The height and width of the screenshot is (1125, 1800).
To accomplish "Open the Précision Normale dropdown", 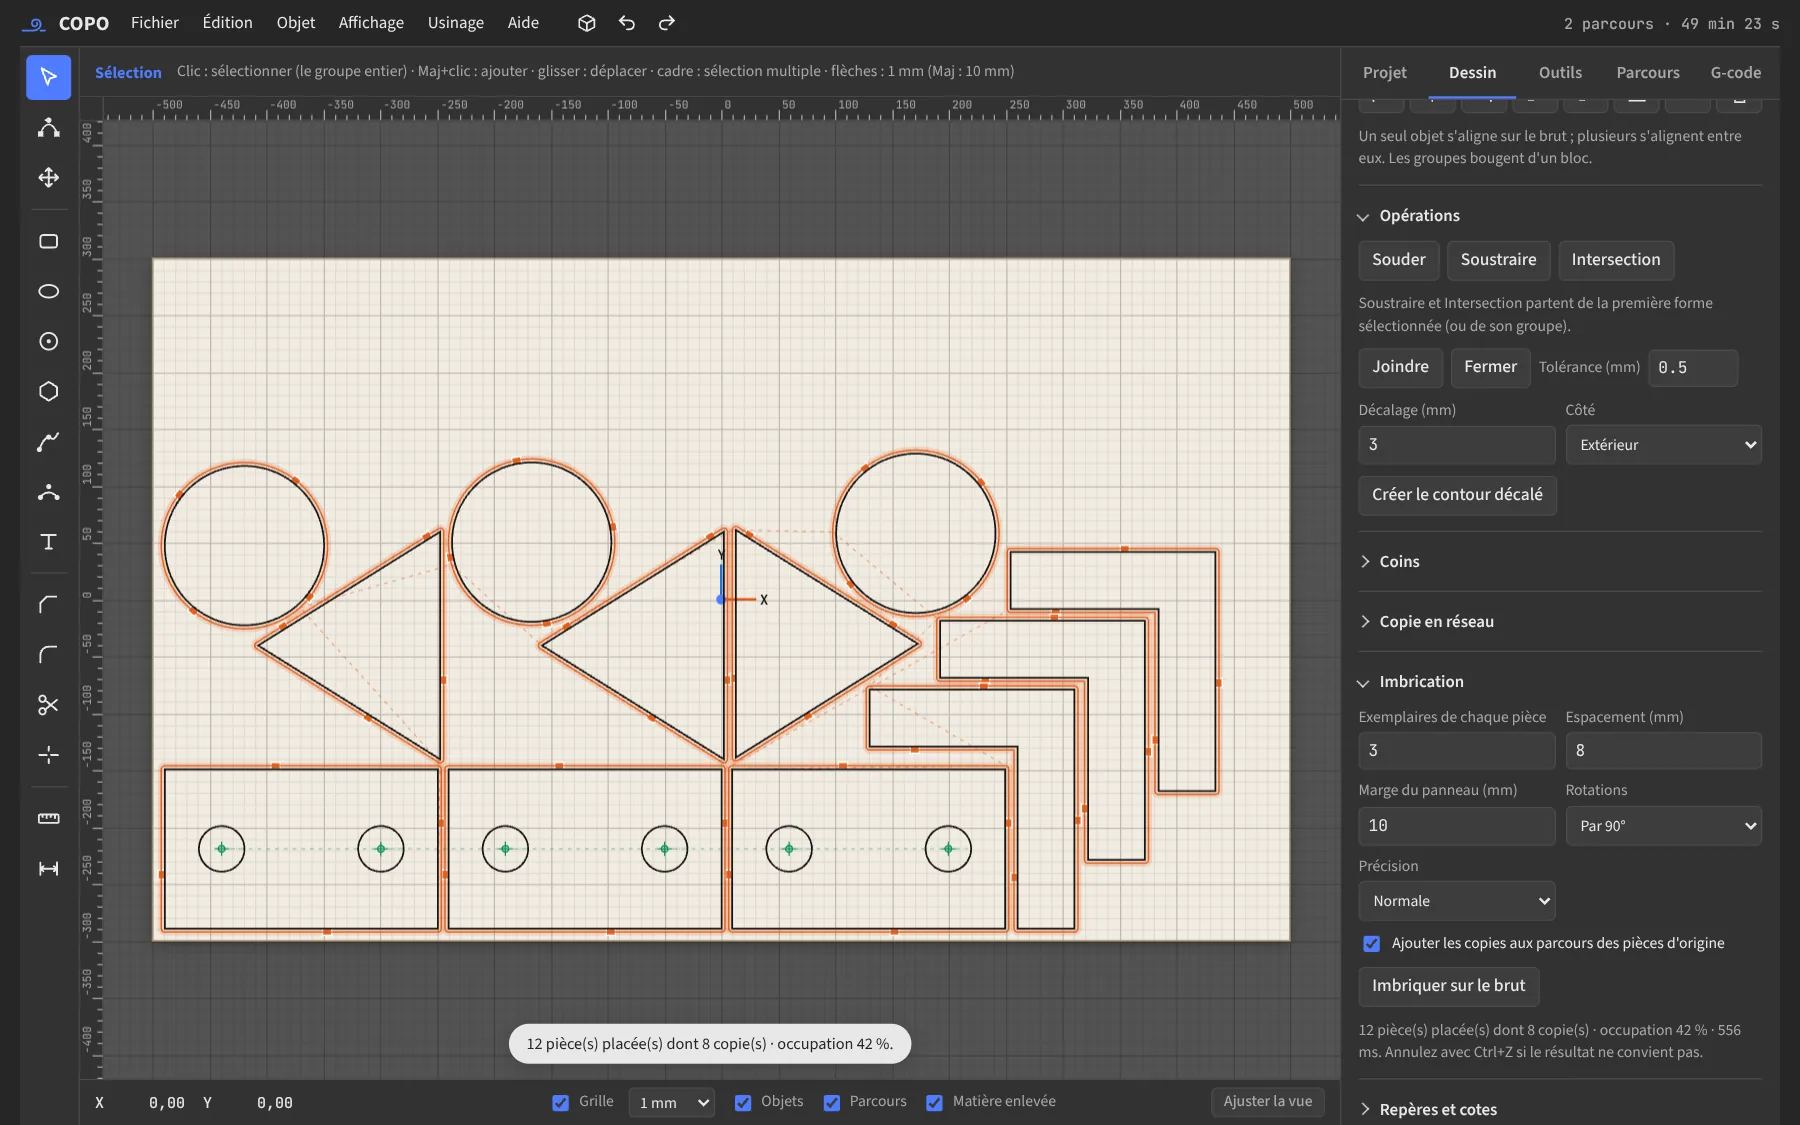I will pyautogui.click(x=1456, y=901).
